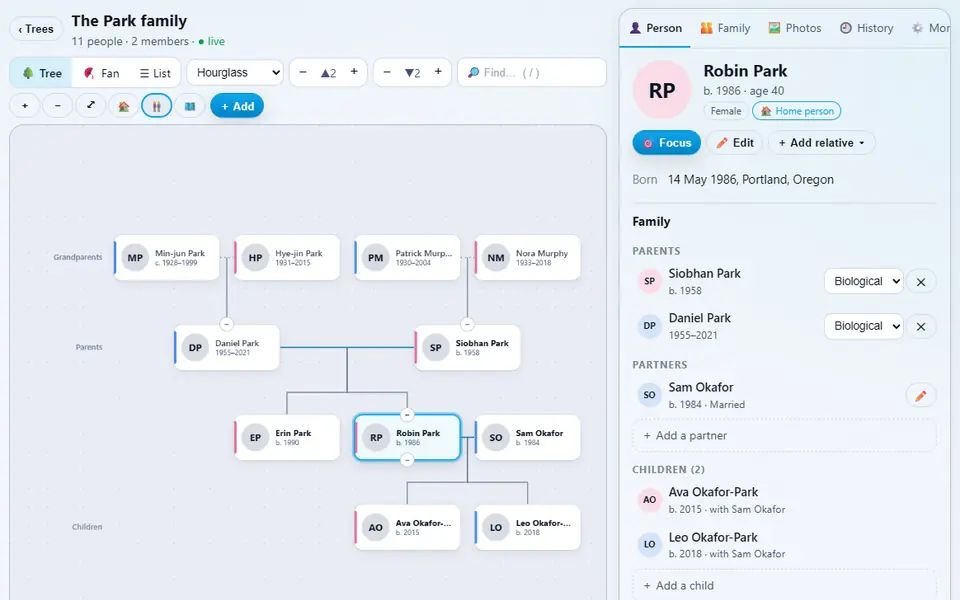Toggle the two-people couples view button

[x=157, y=106]
